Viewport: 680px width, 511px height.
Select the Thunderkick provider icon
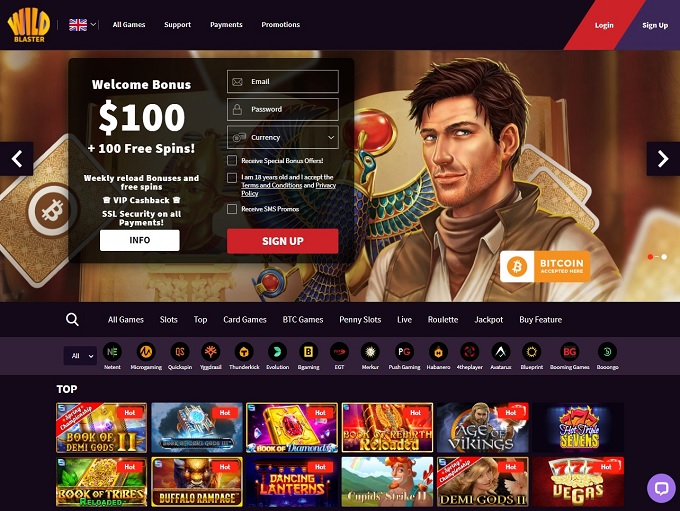pyautogui.click(x=244, y=352)
